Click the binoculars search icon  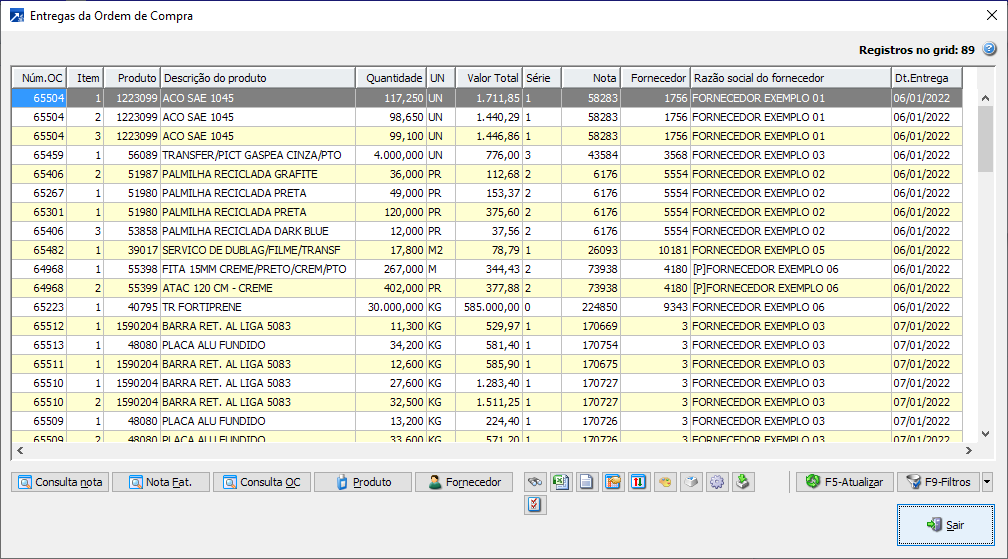(535, 482)
